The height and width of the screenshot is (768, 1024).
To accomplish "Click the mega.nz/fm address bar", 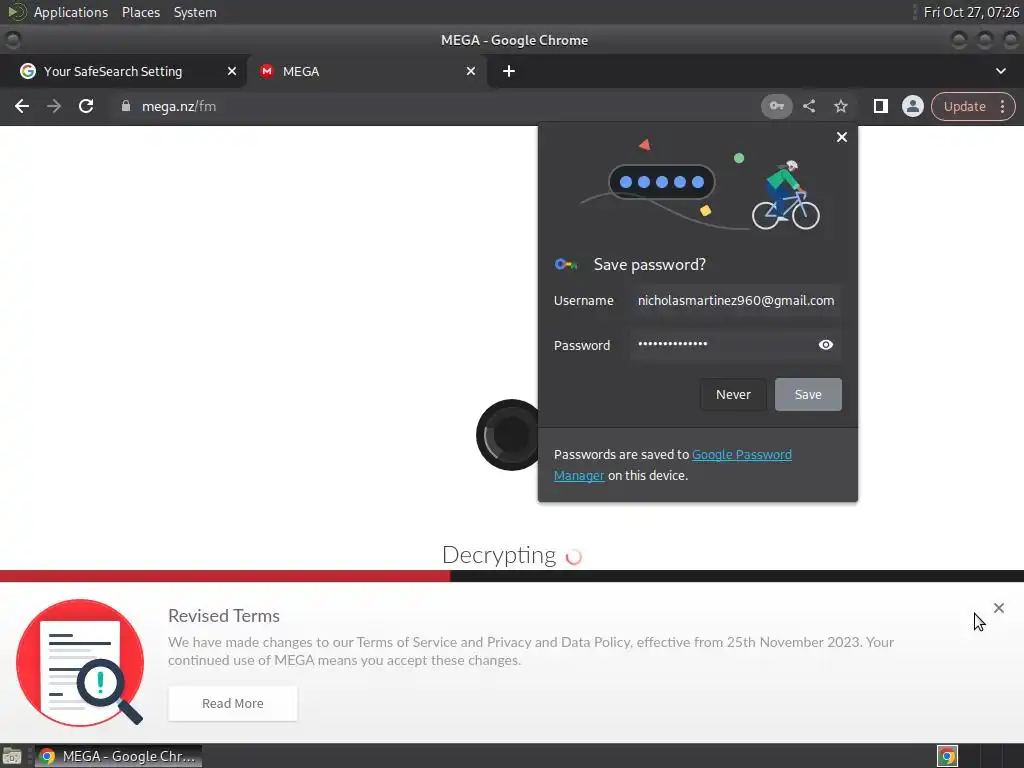I will (x=431, y=106).
